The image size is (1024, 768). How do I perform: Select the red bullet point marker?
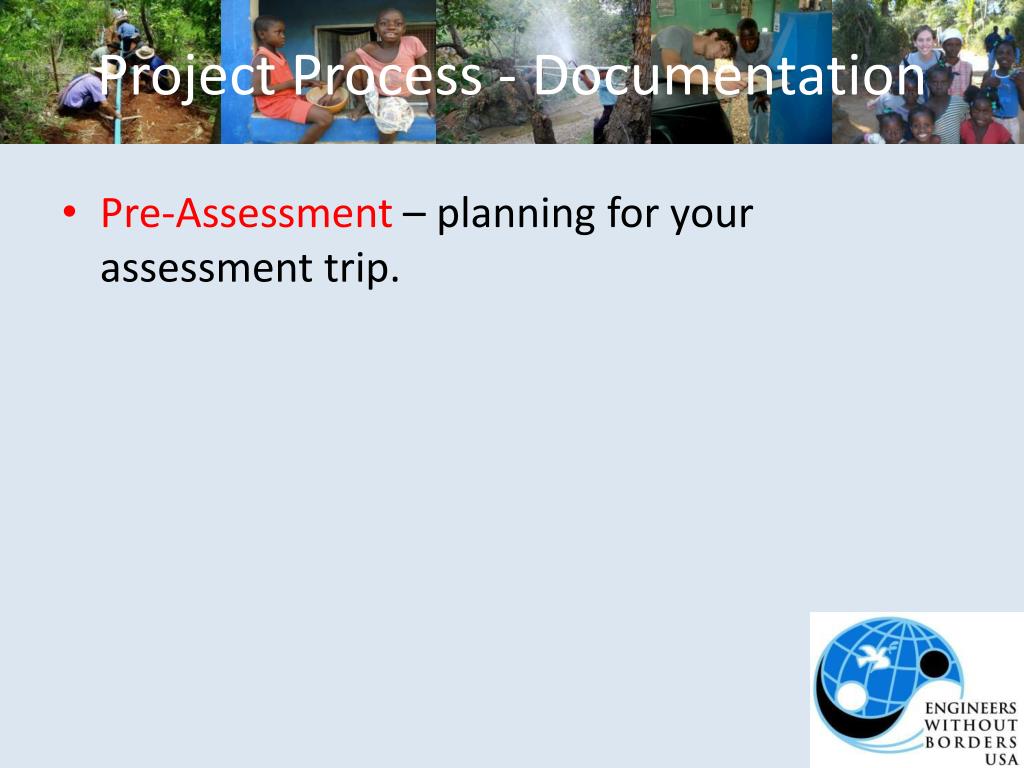(70, 212)
